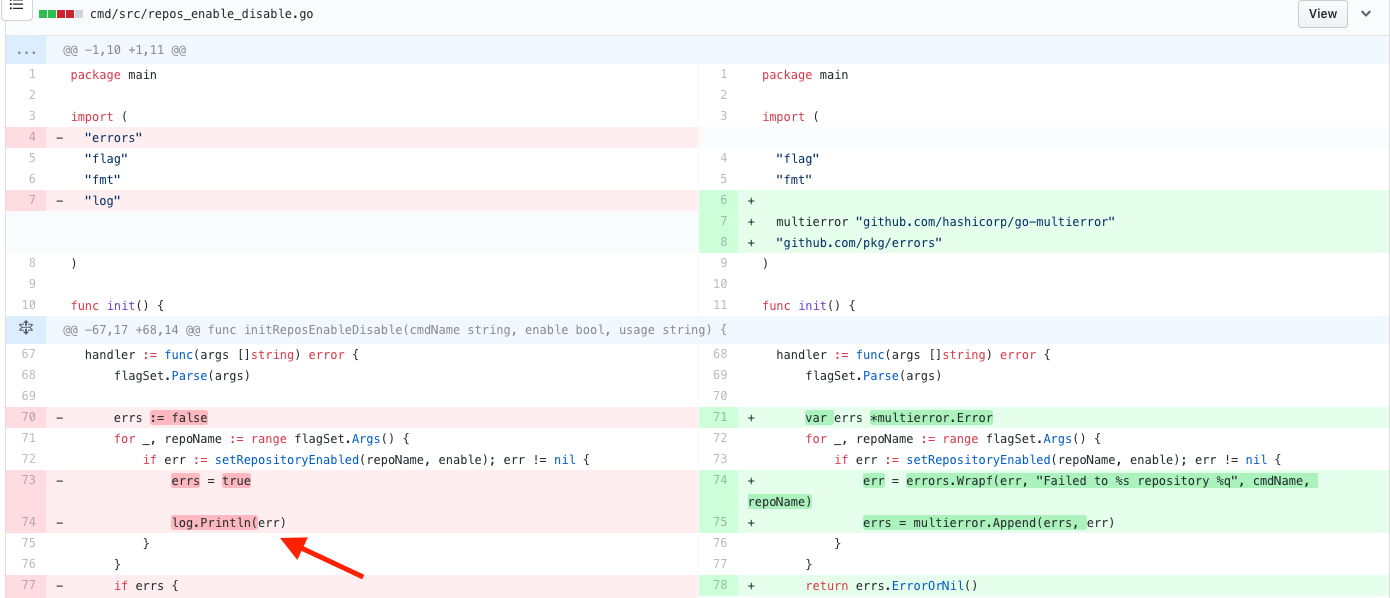Click "flagSet.Parse(args)" on new line 69

[x=873, y=375]
